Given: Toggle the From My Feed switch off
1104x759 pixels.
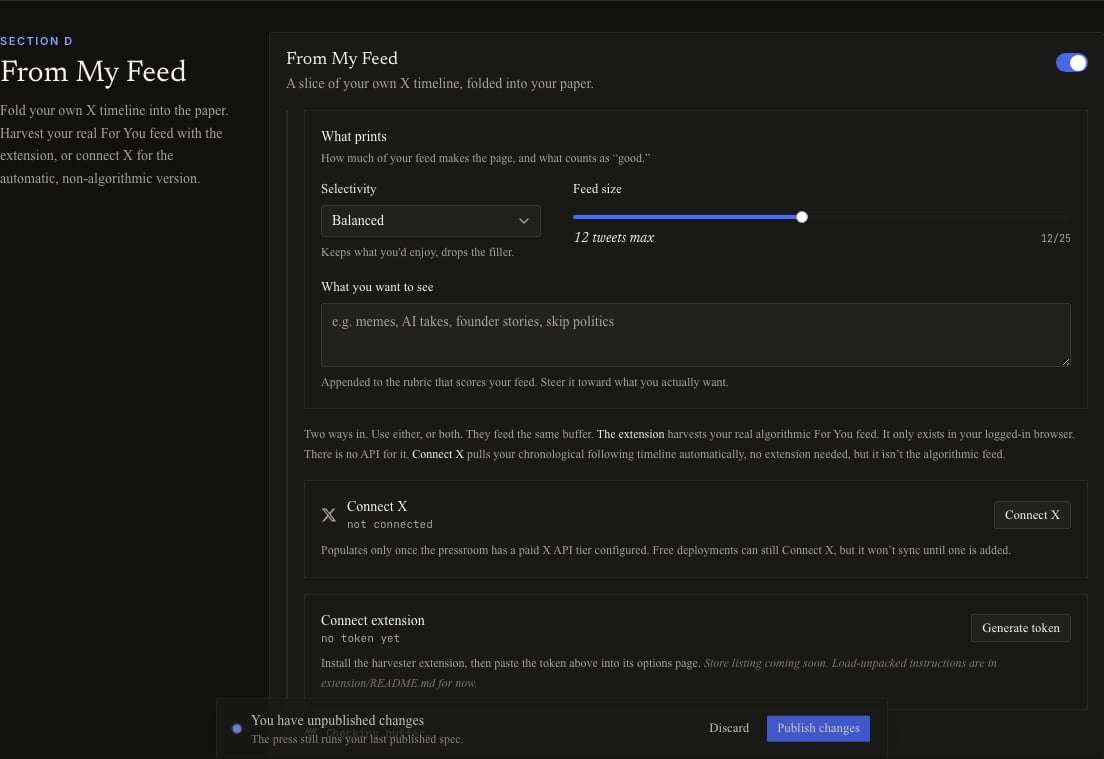Looking at the screenshot, I should (x=1071, y=63).
